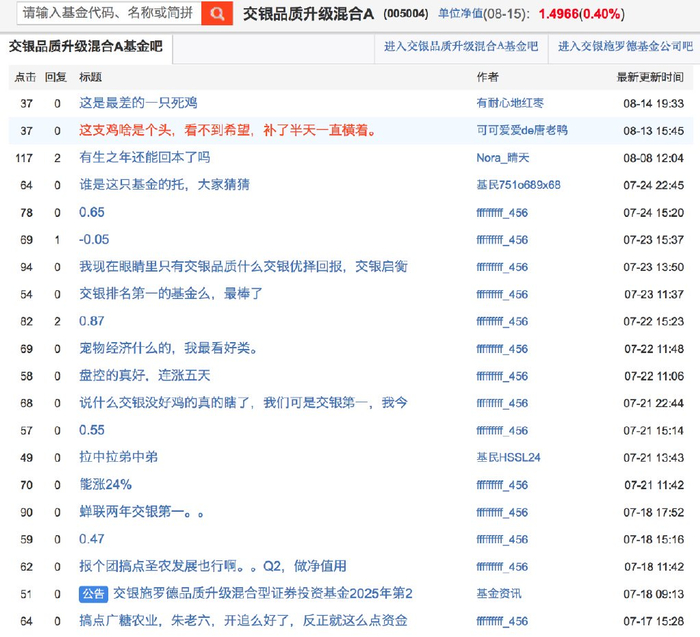
Task: Open link 进入交银施罗德基金公司吧
Action: click(x=625, y=46)
